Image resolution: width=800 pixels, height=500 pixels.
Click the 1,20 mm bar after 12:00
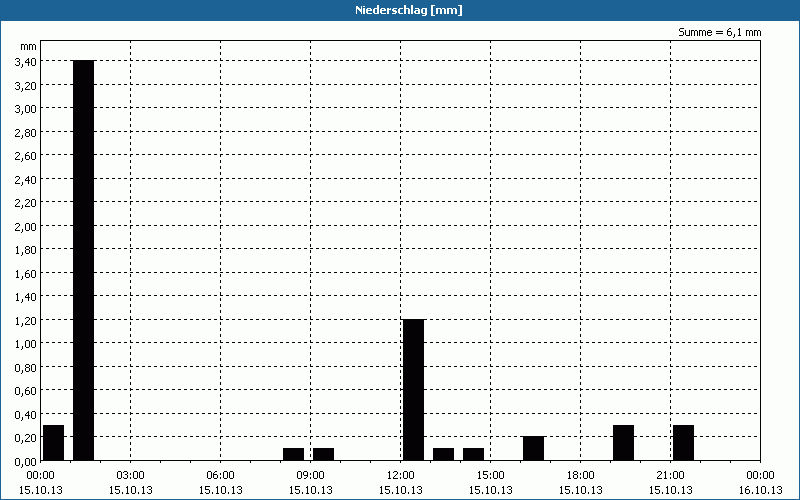point(414,390)
